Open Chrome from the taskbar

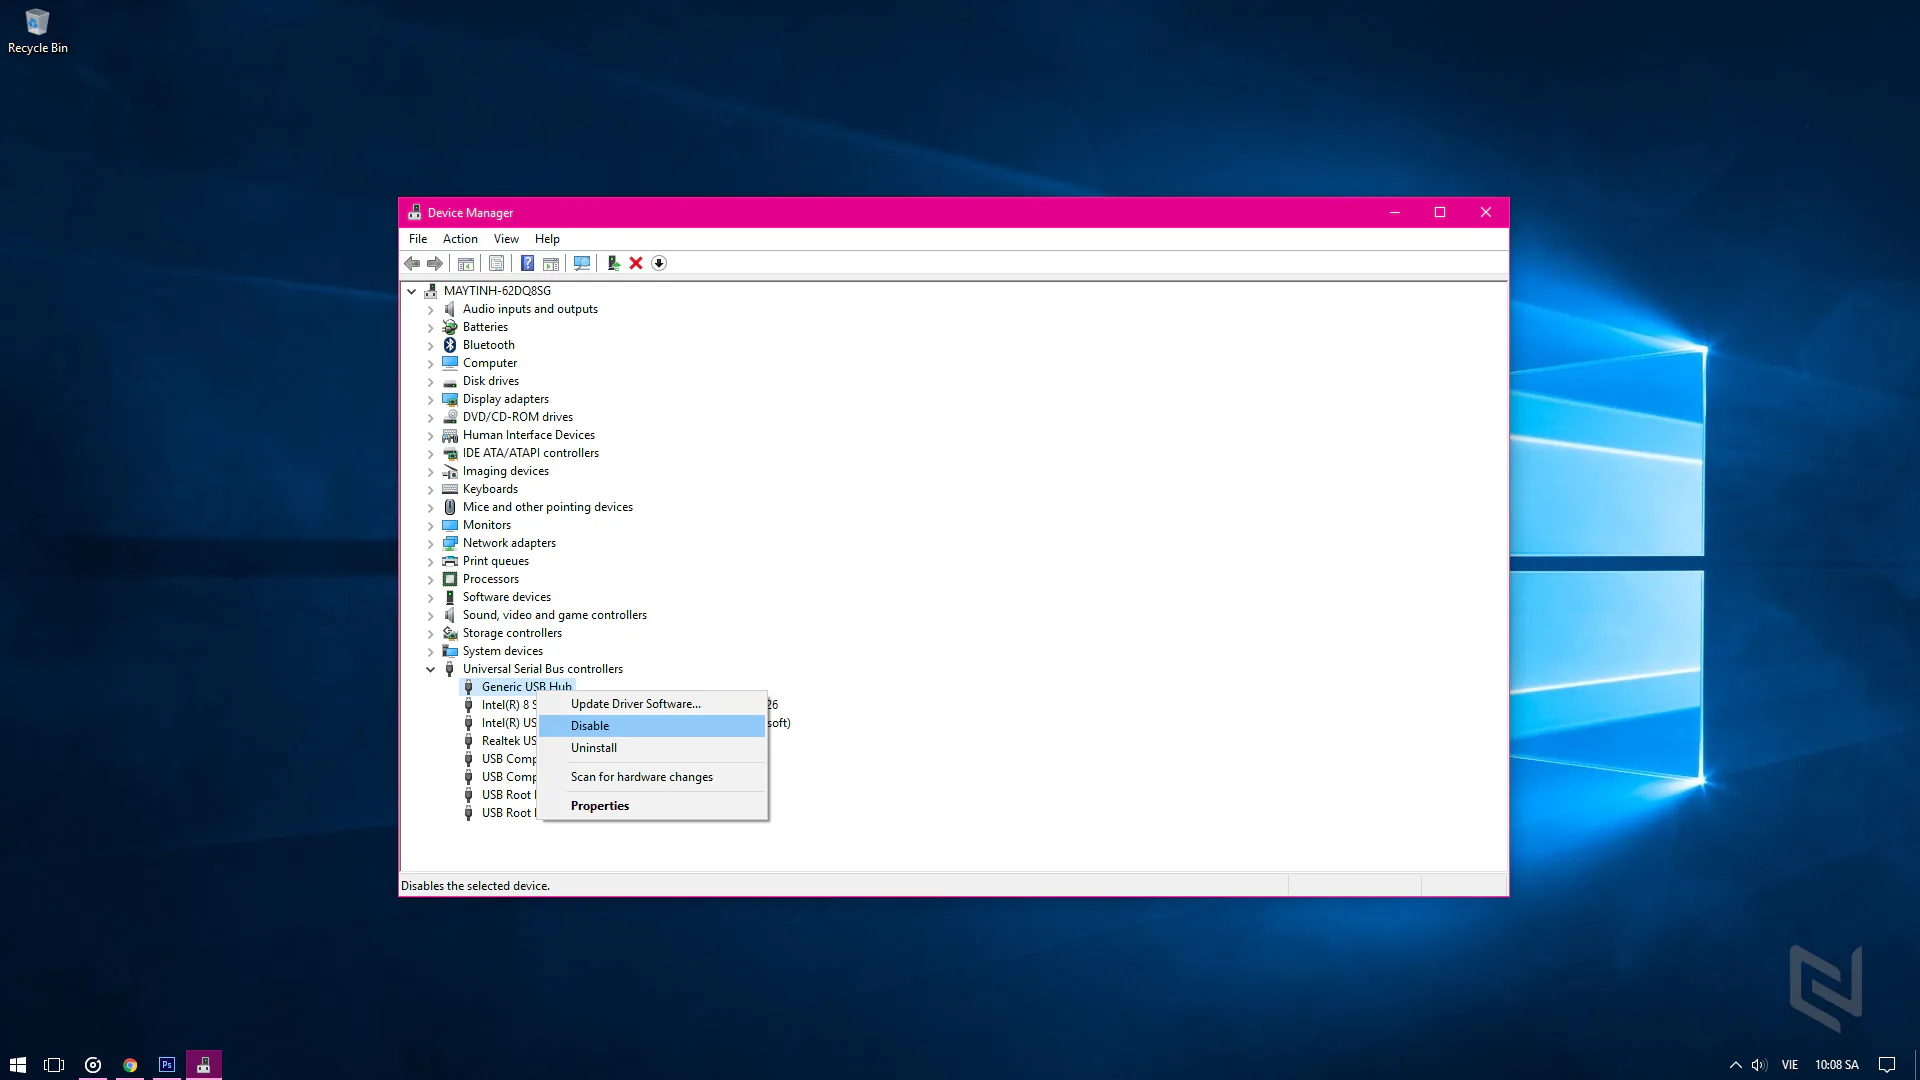(130, 1065)
